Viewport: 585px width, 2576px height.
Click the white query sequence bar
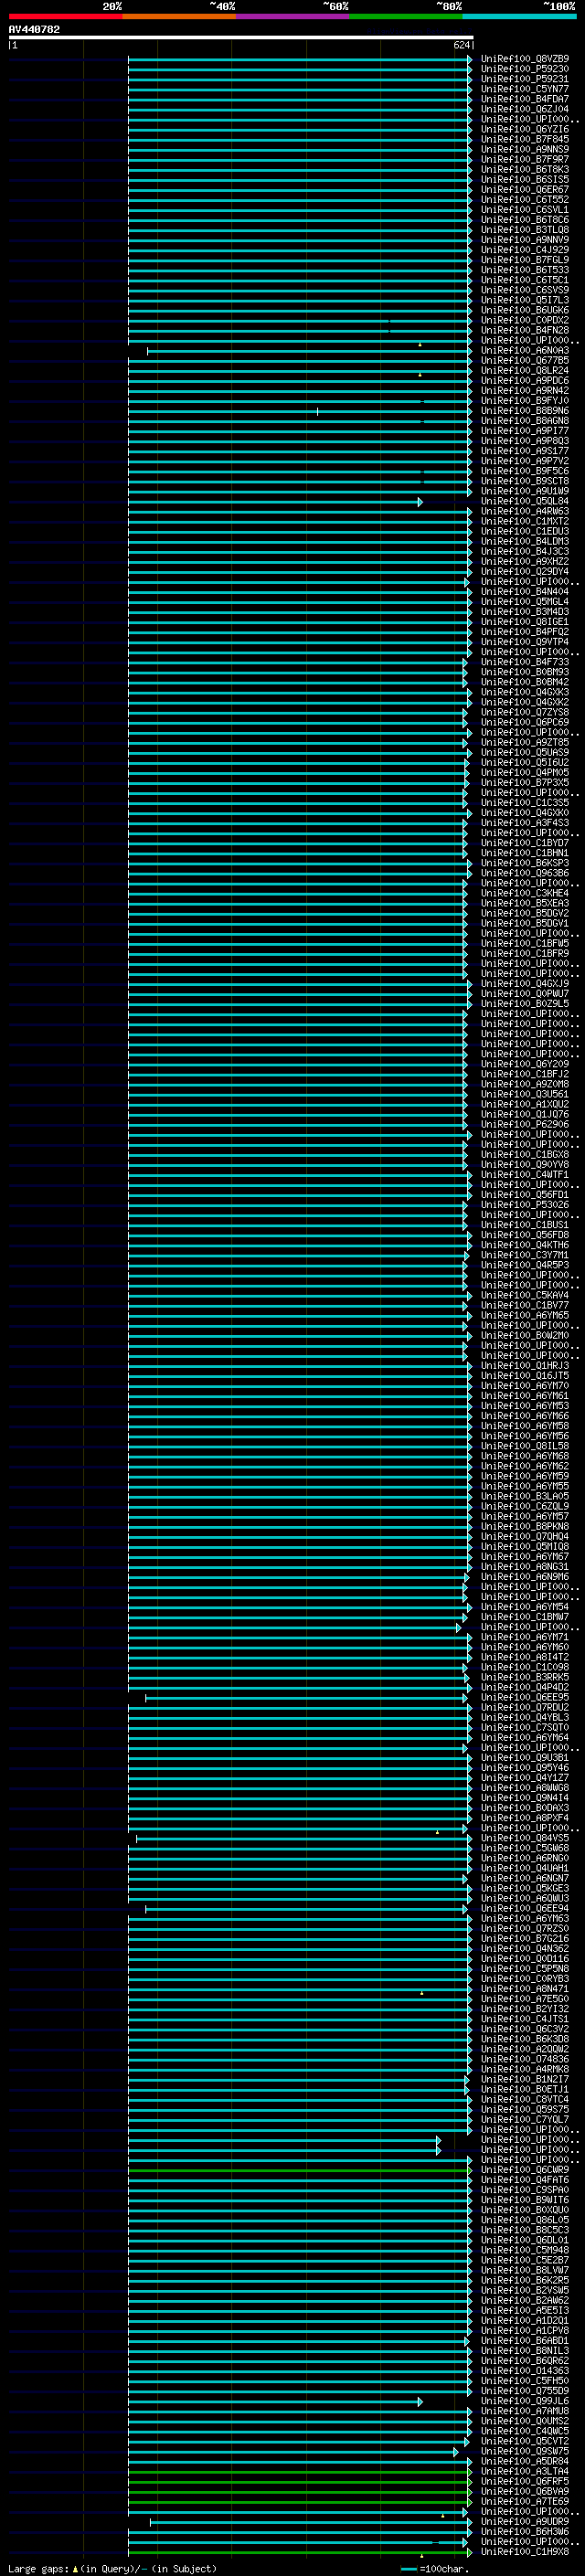pyautogui.click(x=241, y=38)
